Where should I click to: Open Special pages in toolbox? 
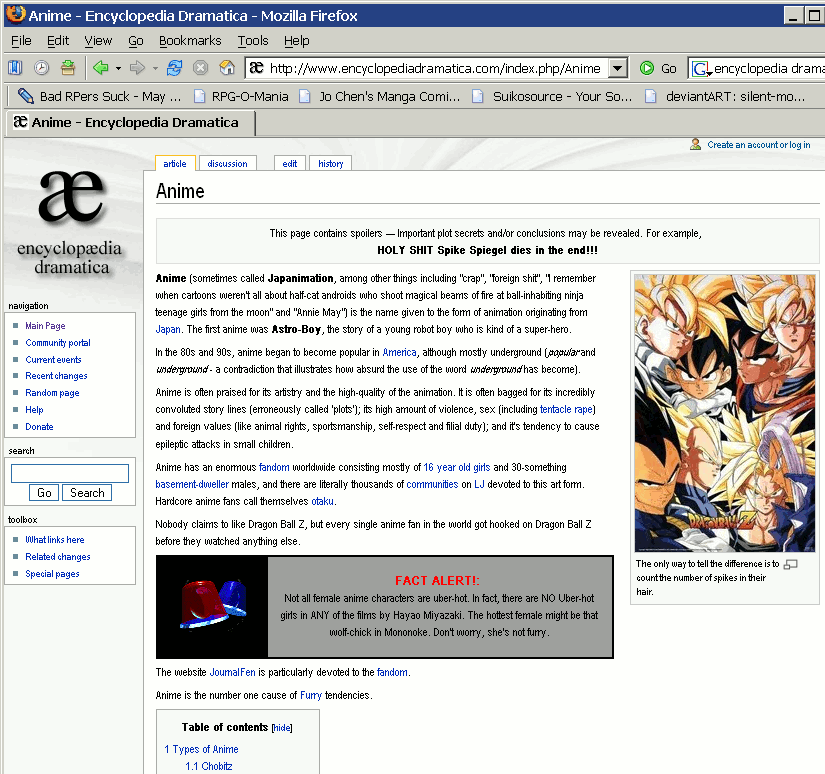pos(52,574)
